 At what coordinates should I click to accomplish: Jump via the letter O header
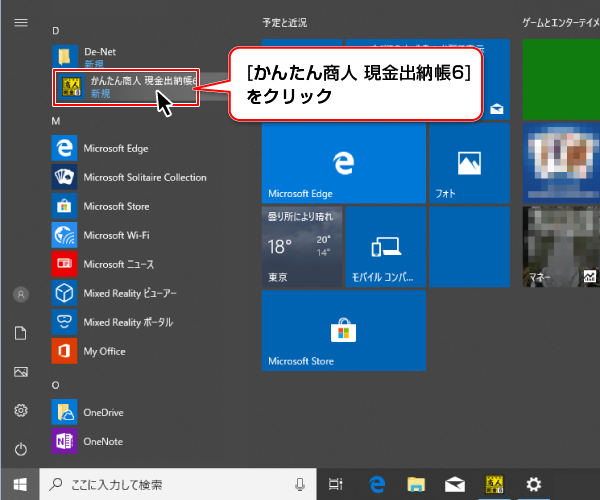tap(55, 385)
